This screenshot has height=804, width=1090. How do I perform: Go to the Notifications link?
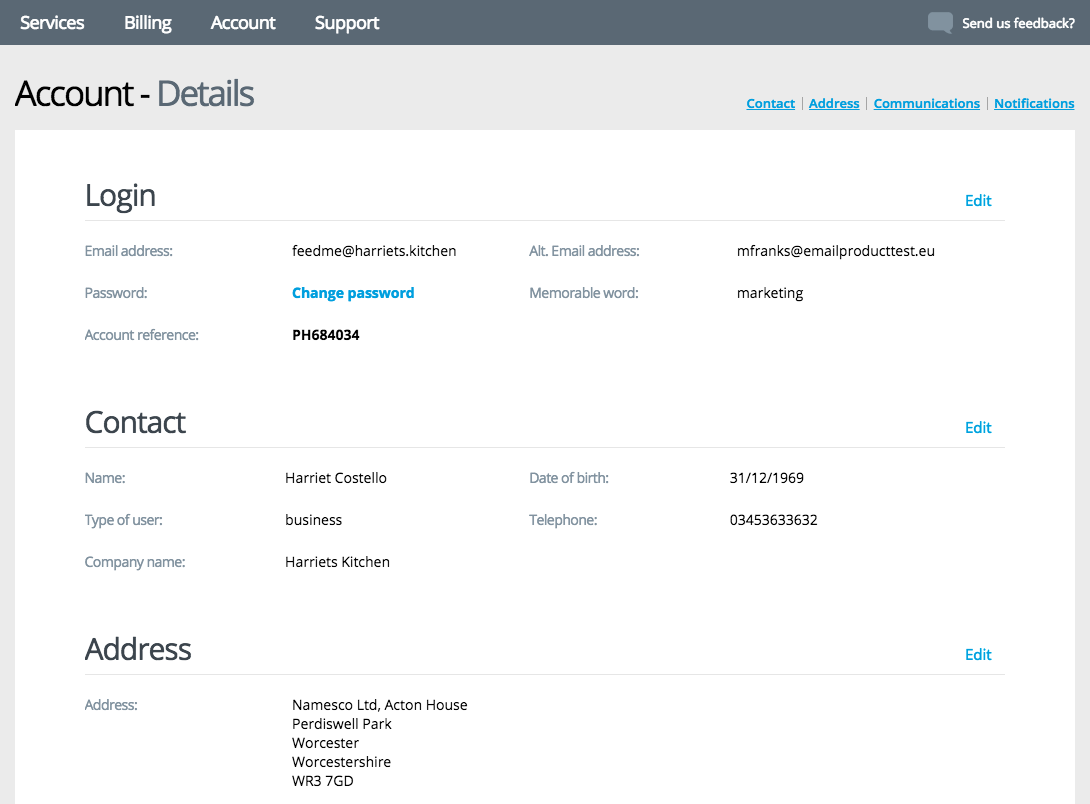coord(1034,104)
